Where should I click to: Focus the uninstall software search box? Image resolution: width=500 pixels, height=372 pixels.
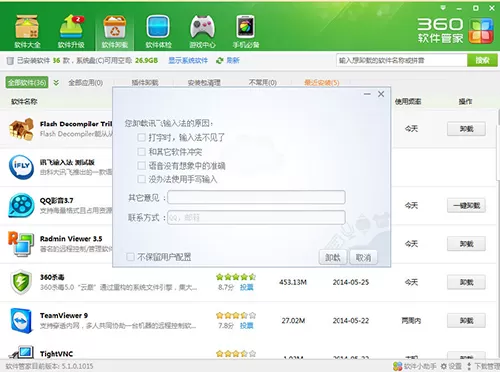[x=402, y=60]
